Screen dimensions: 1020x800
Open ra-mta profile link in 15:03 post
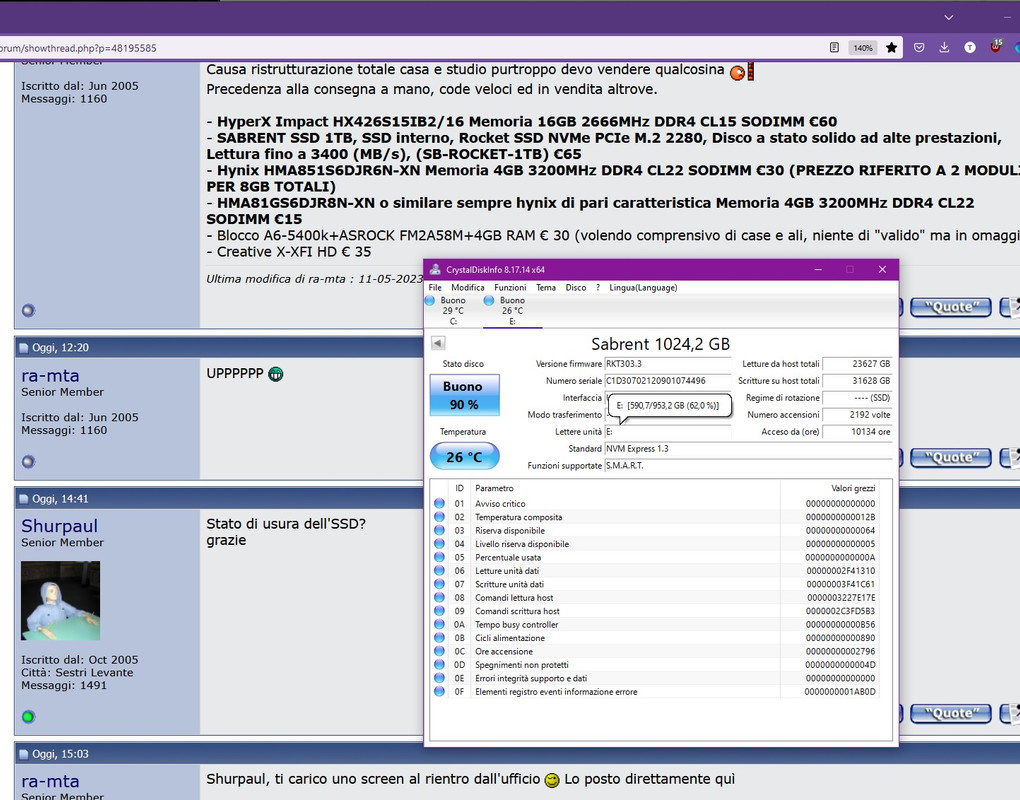pos(50,781)
